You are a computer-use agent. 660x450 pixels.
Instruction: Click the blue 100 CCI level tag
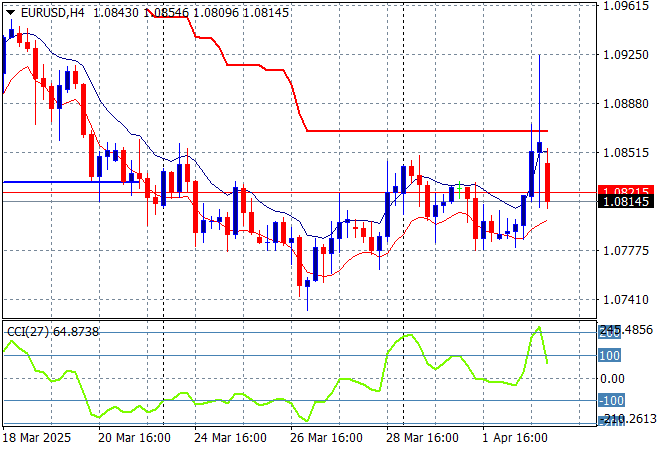pos(611,355)
